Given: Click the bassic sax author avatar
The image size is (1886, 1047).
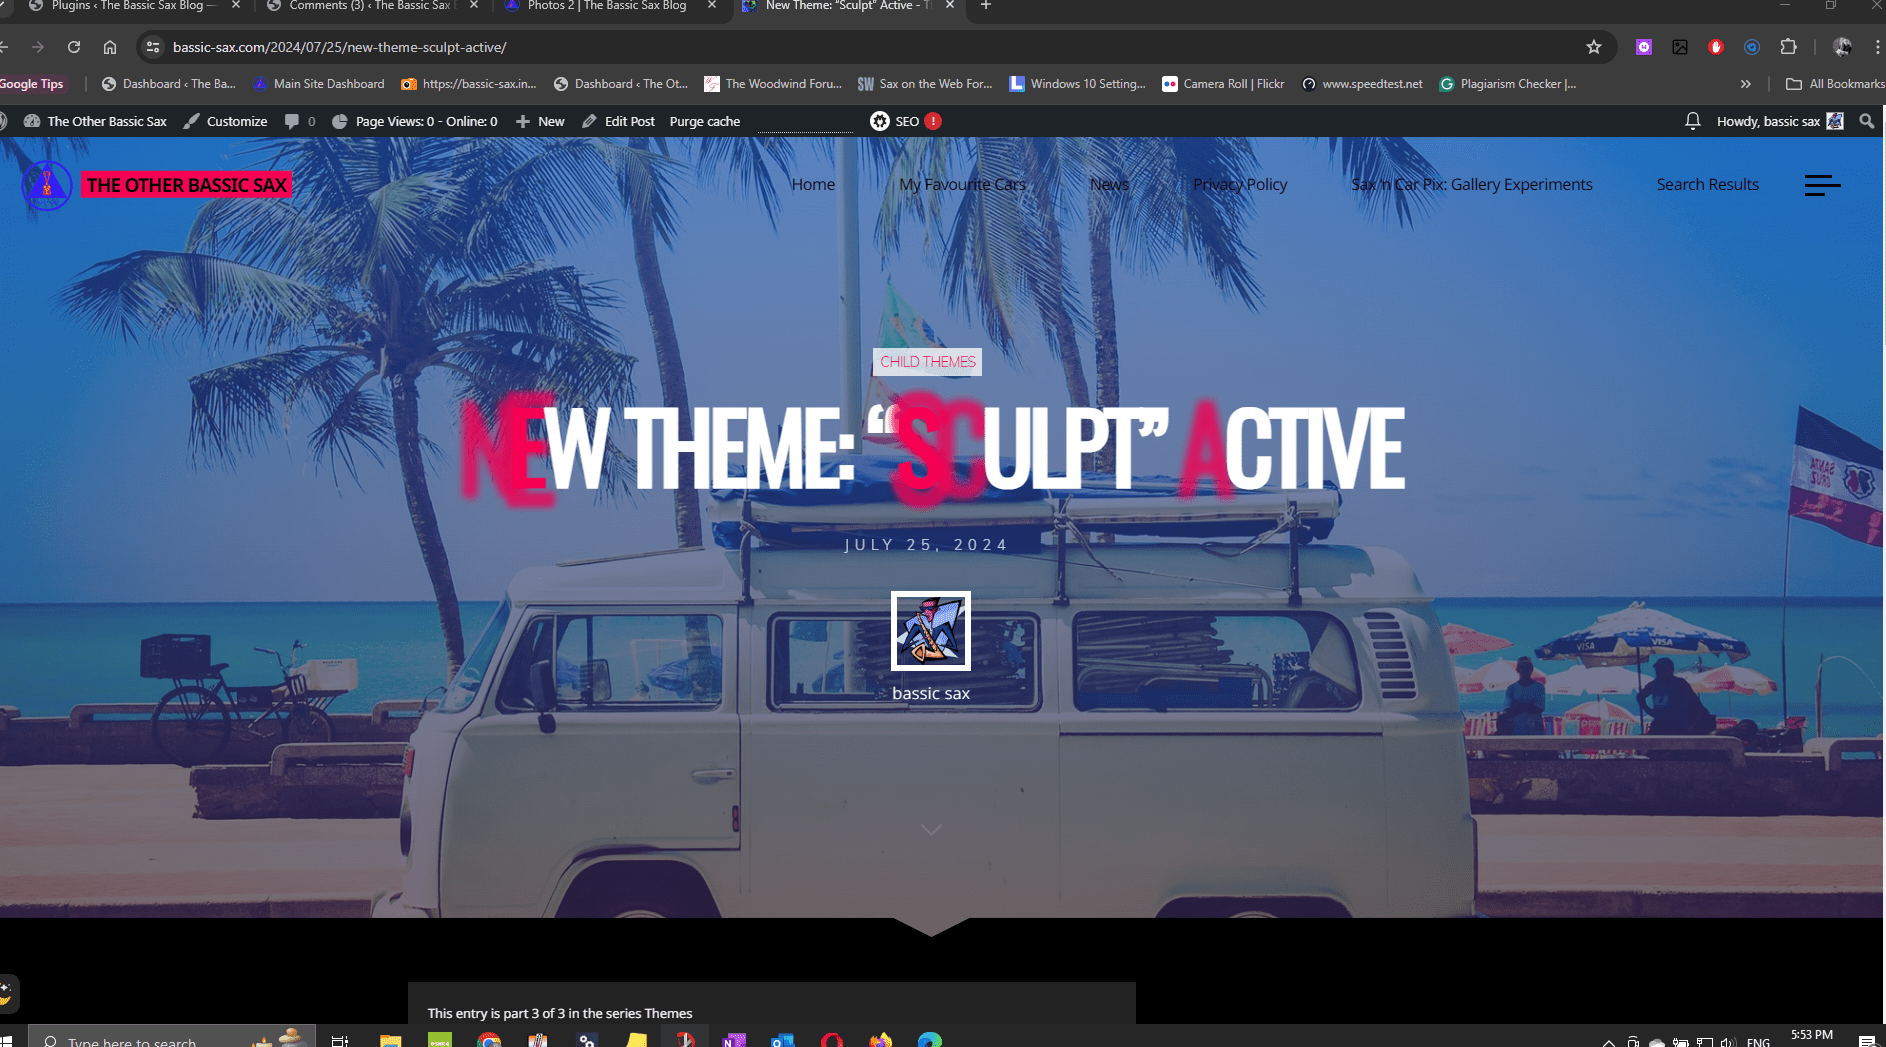Looking at the screenshot, I should (930, 631).
